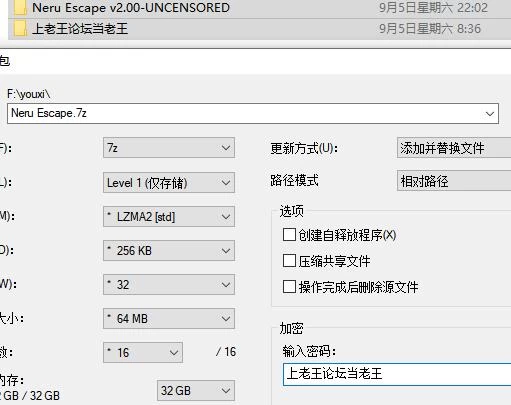Select the 上老王论坛当老王 folder icon

(x=20, y=28)
